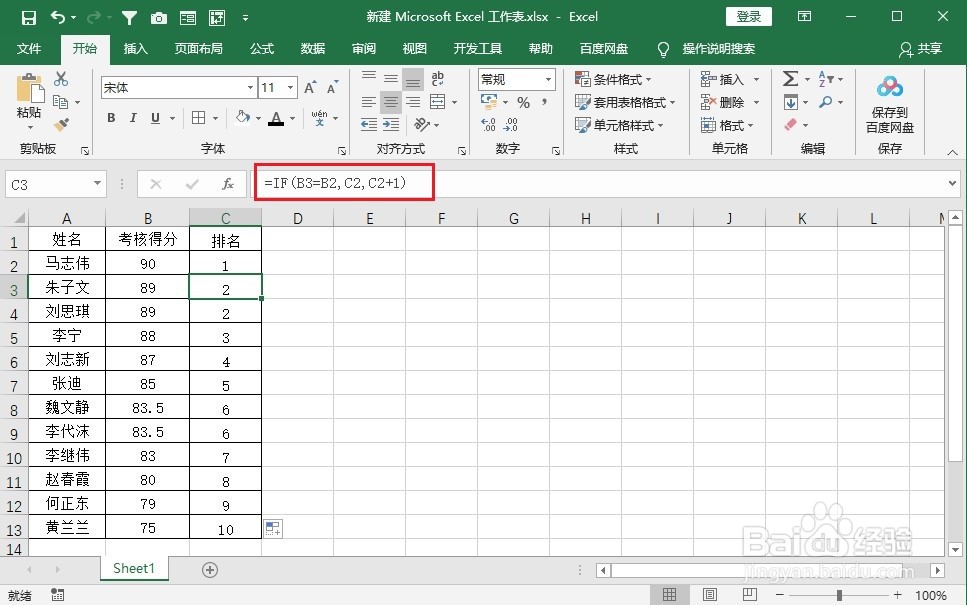Click the 共享 share button

pos(921,49)
